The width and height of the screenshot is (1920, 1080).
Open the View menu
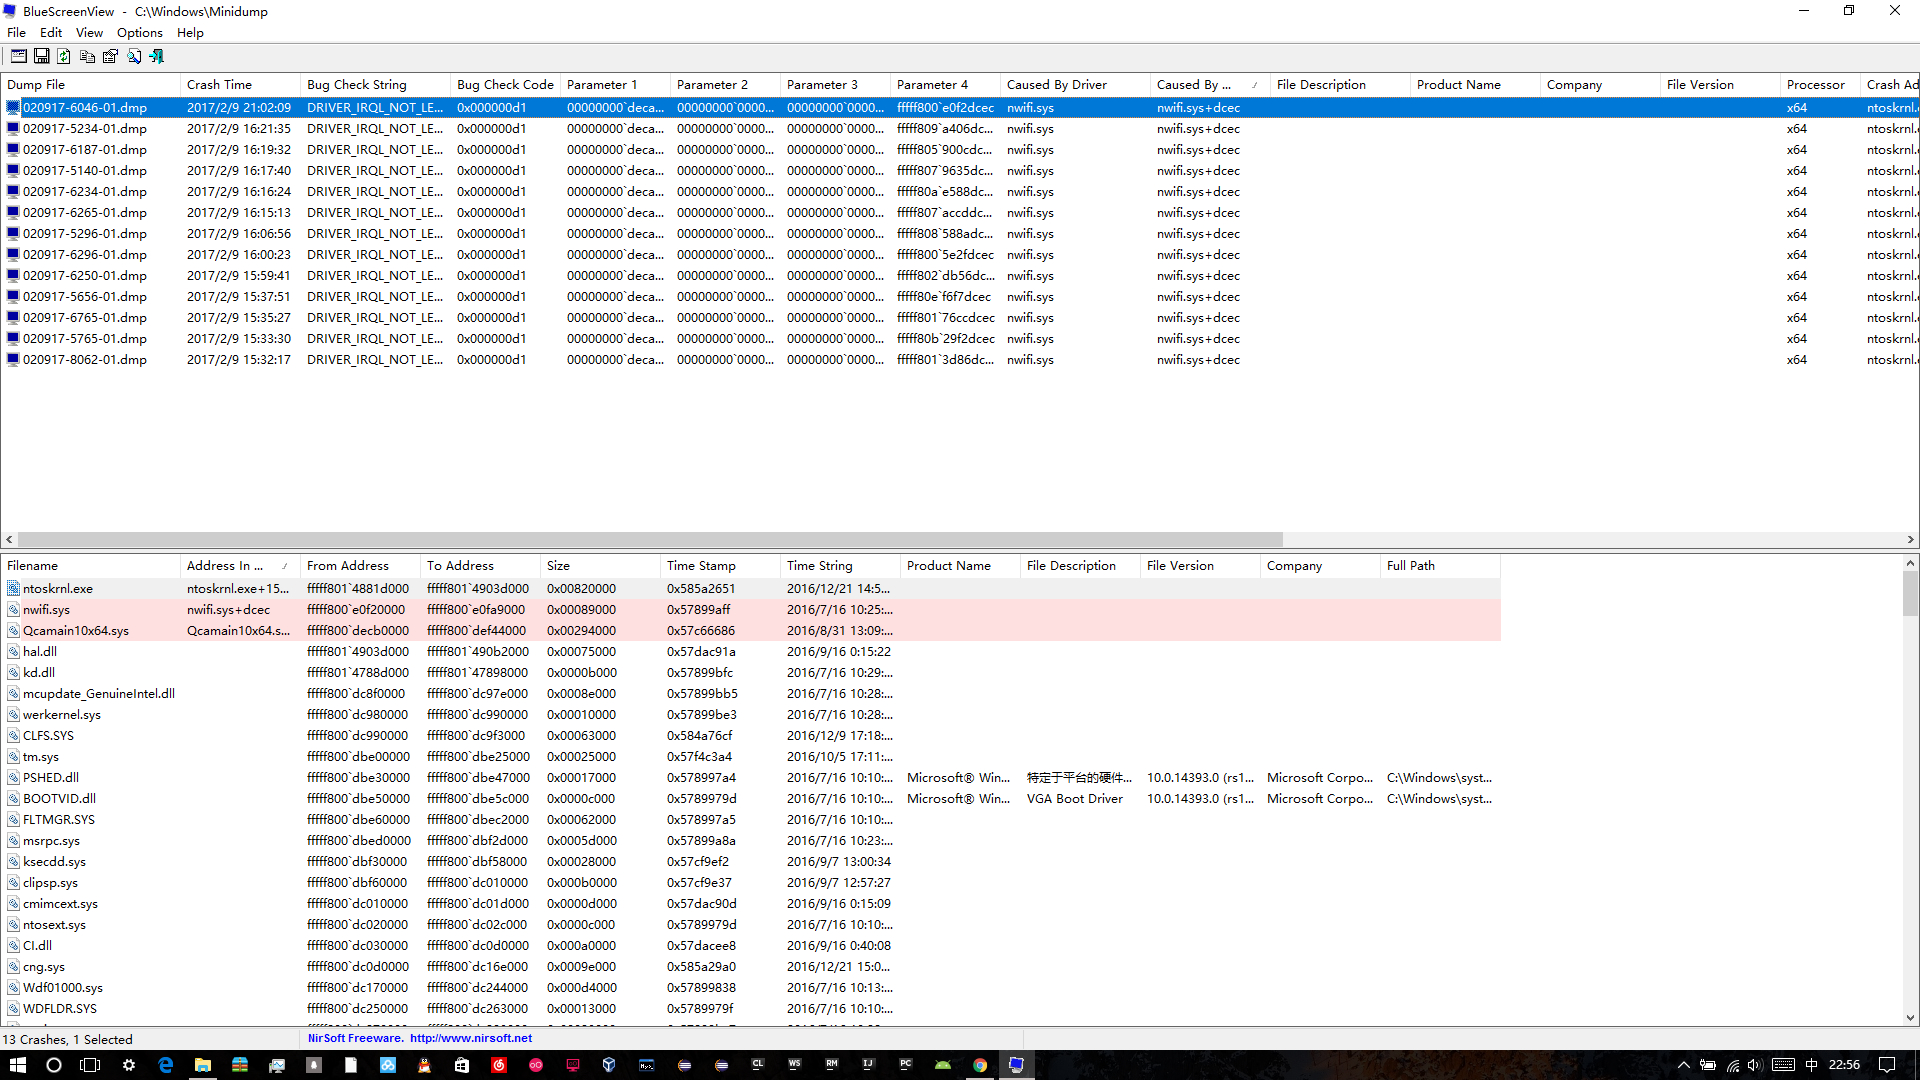pos(89,33)
